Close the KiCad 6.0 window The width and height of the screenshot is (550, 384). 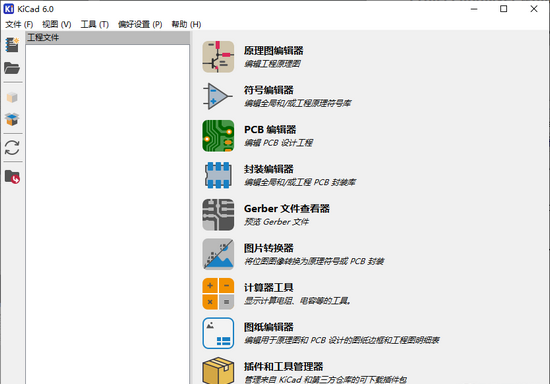534,9
